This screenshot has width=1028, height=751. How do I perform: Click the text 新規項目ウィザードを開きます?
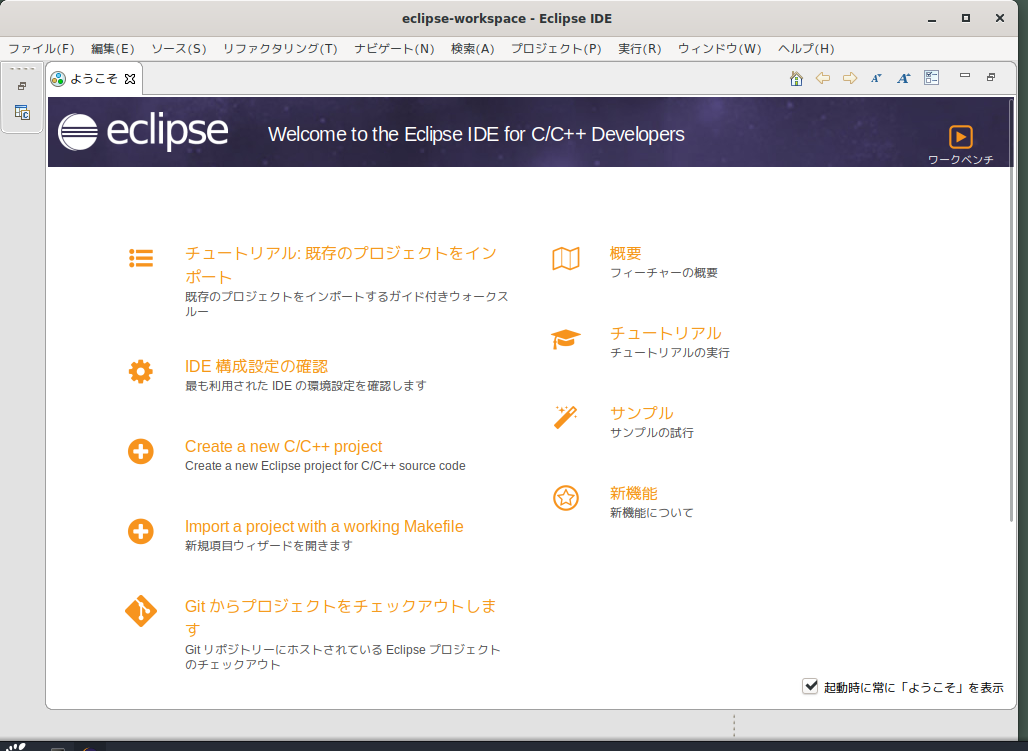(x=269, y=546)
